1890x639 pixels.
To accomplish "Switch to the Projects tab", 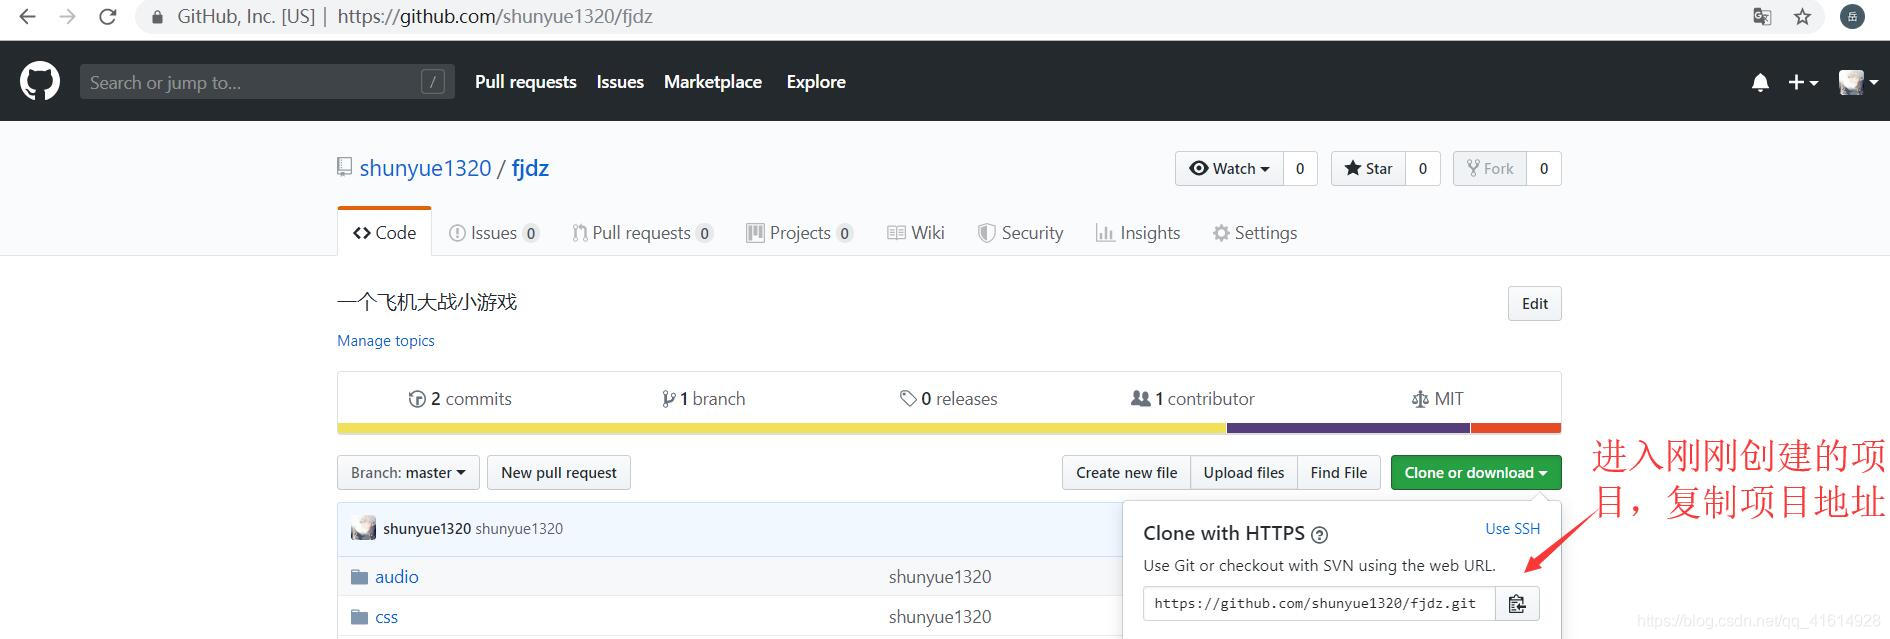I will [800, 233].
